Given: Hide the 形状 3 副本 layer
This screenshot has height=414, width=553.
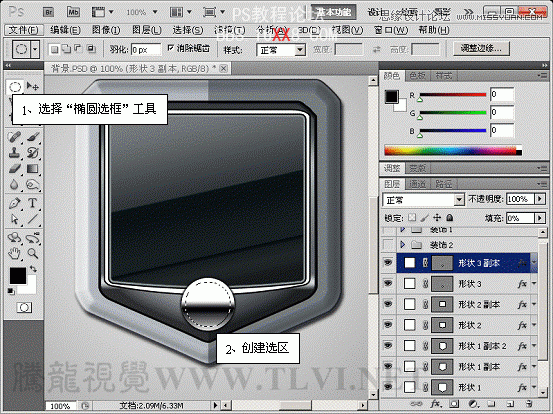Looking at the screenshot, I should point(388,263).
